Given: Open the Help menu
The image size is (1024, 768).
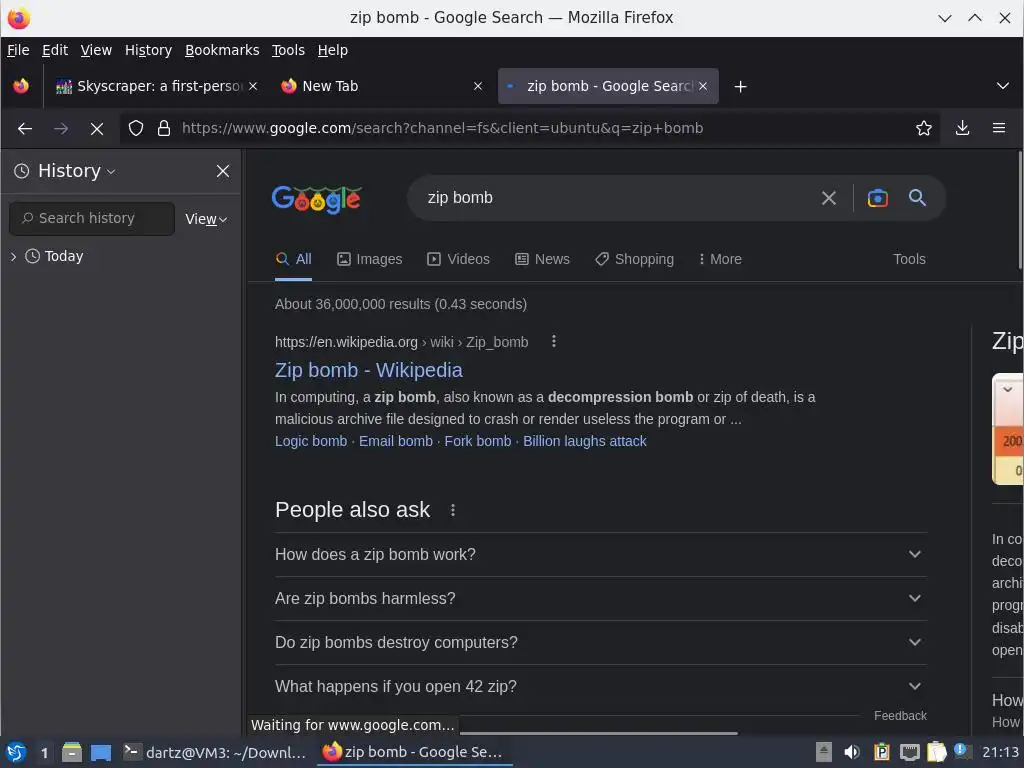Looking at the screenshot, I should [x=332, y=50].
